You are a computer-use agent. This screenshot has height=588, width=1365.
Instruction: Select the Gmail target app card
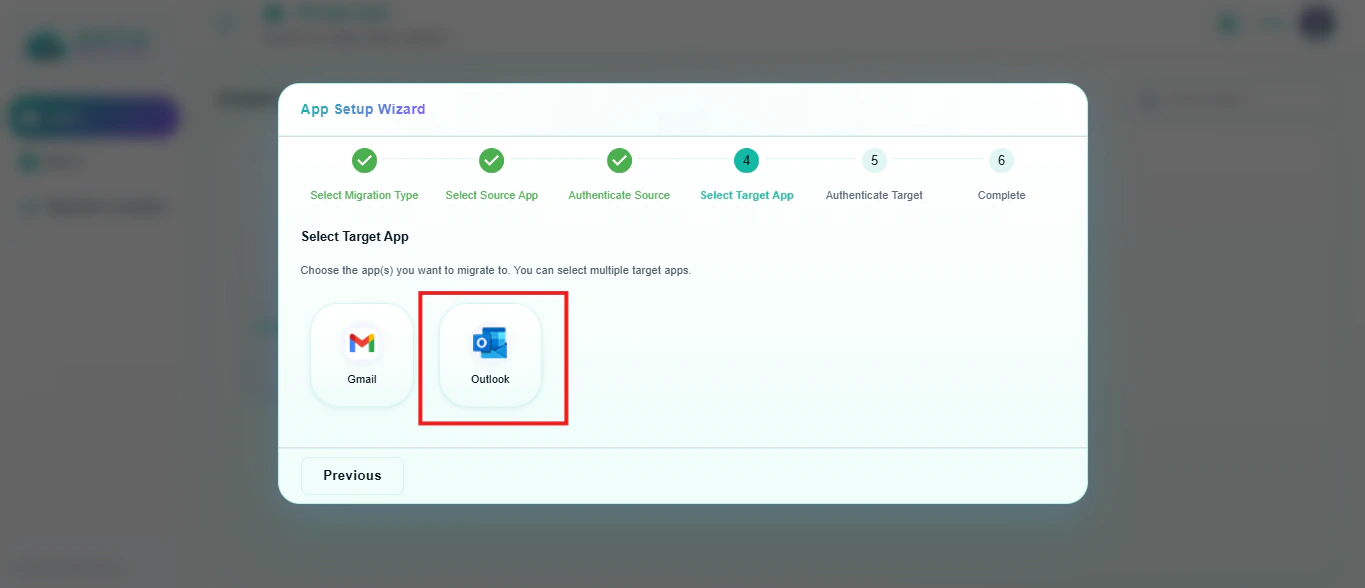[362, 355]
